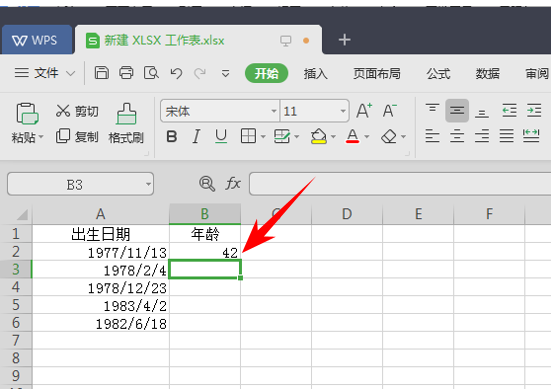Increase font size with A+ icon
The height and width of the screenshot is (389, 551).
(364, 111)
